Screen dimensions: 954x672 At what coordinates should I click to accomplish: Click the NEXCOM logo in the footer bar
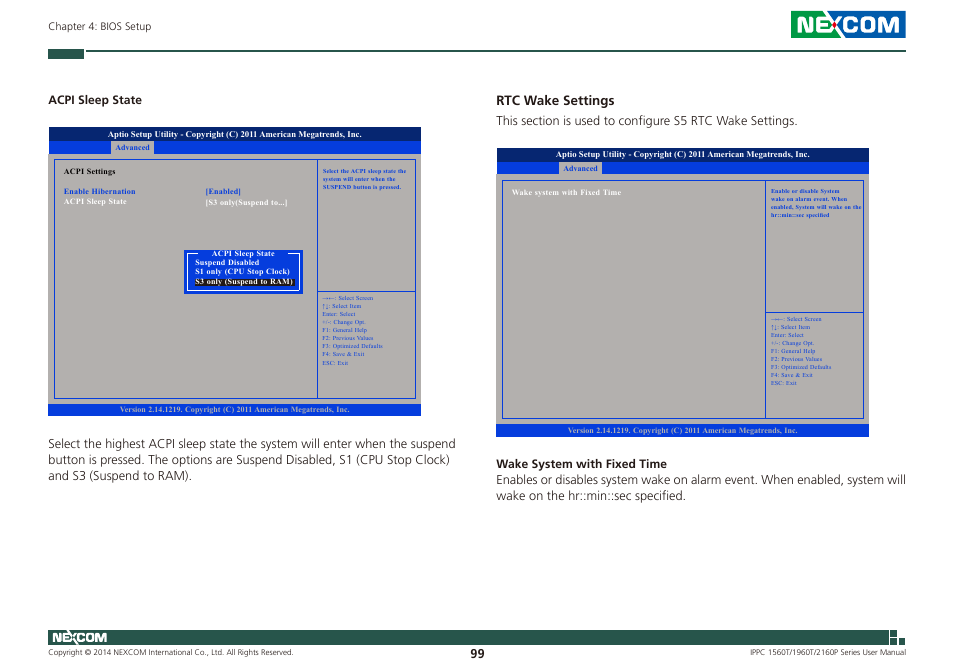click(x=79, y=637)
